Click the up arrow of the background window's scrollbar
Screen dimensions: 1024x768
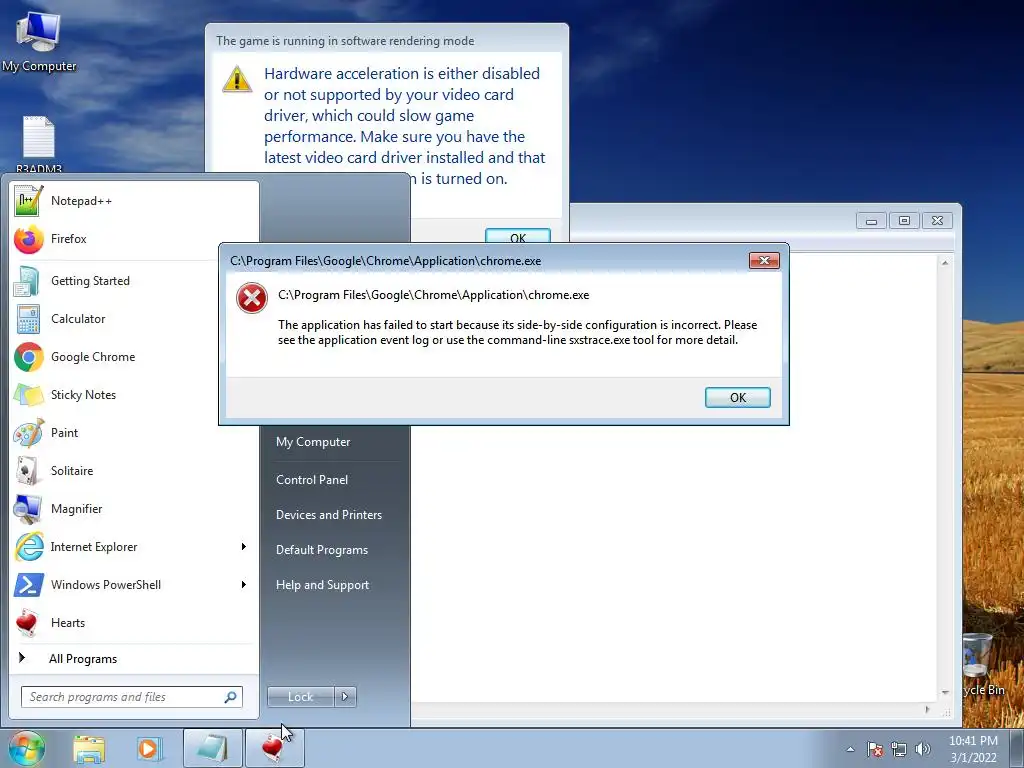click(x=945, y=263)
